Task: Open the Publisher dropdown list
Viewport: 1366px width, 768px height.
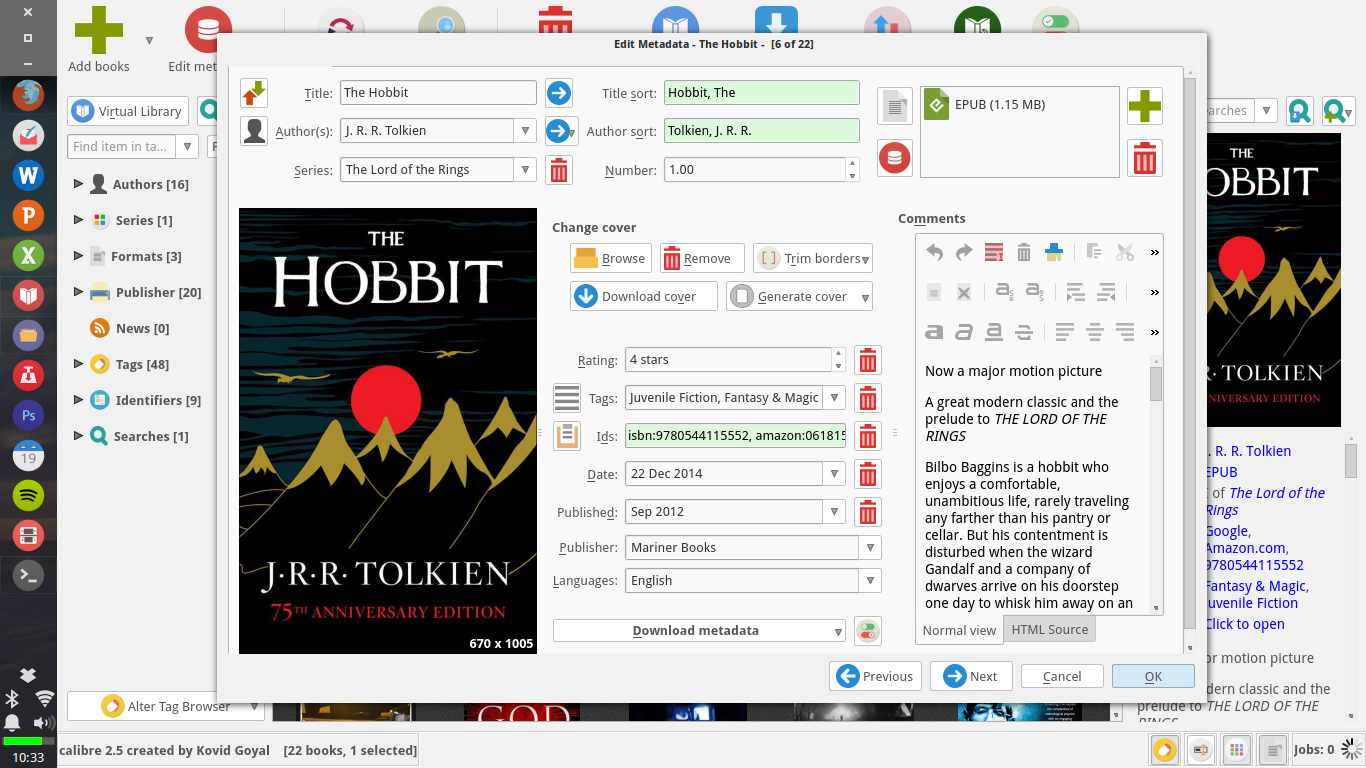Action: [x=871, y=548]
